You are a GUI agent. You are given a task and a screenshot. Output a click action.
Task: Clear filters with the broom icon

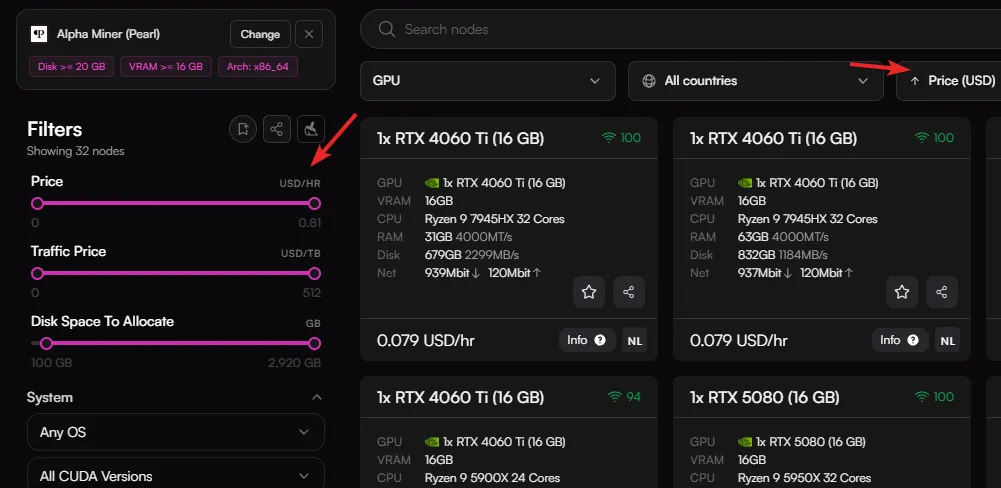point(311,129)
